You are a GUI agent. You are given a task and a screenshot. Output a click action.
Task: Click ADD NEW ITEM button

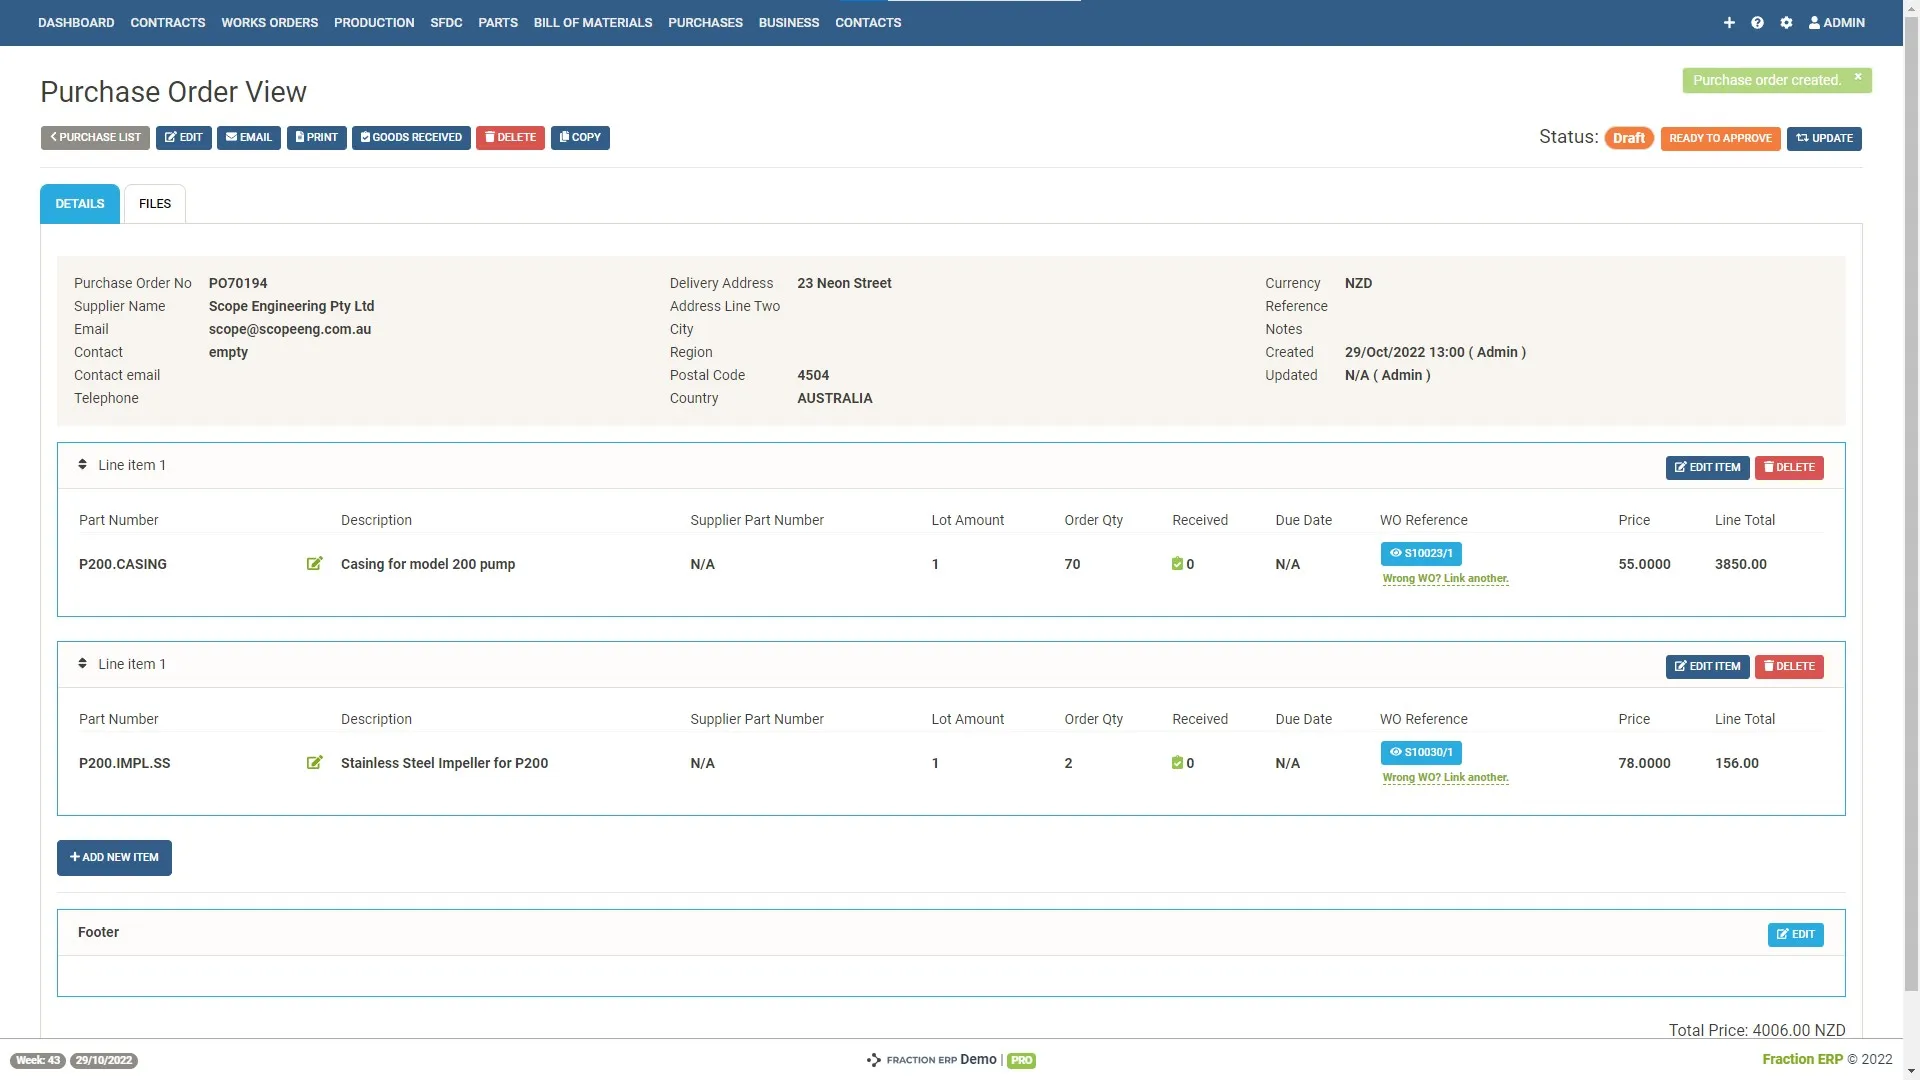(x=115, y=857)
